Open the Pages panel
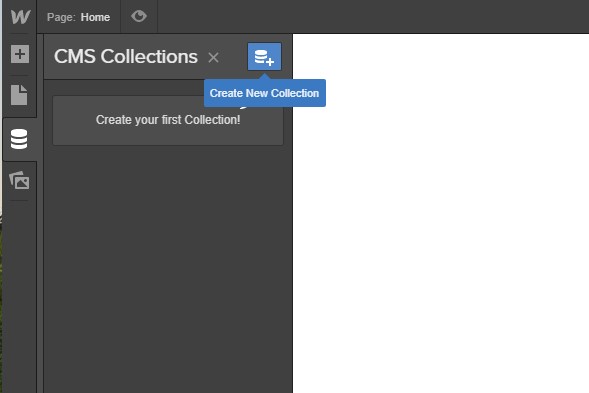The height and width of the screenshot is (393, 589). click(x=19, y=95)
